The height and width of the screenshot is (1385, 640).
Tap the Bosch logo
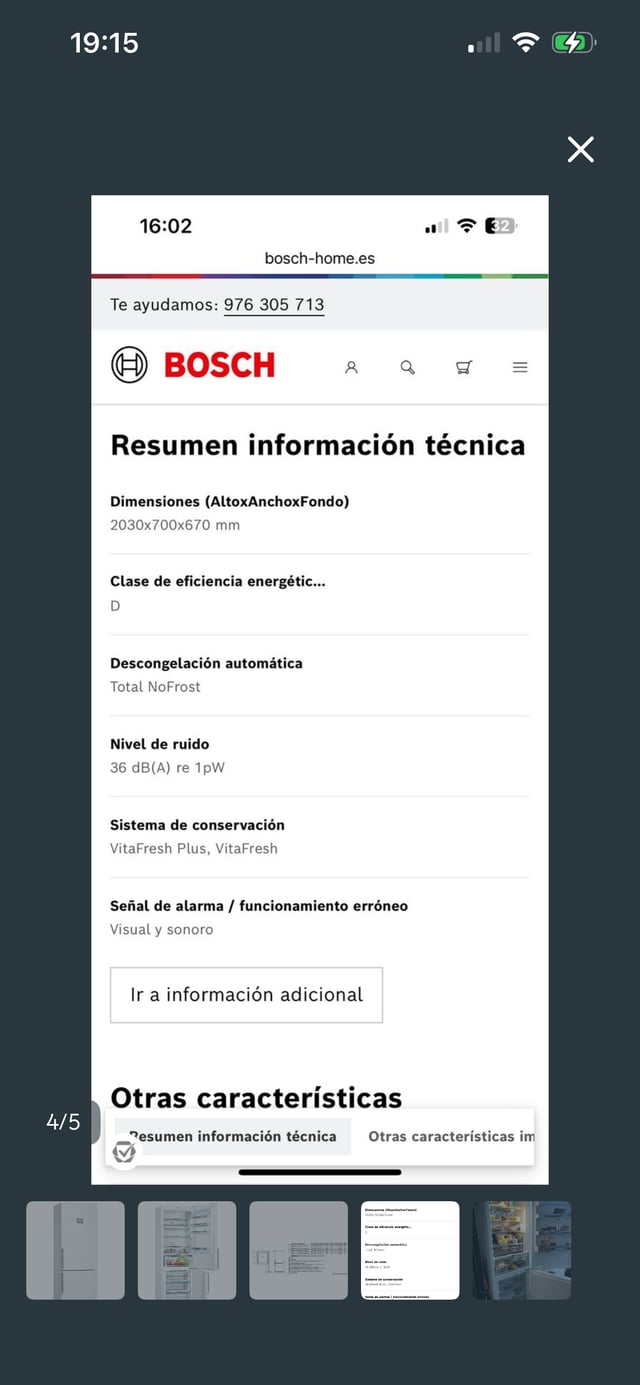click(193, 366)
